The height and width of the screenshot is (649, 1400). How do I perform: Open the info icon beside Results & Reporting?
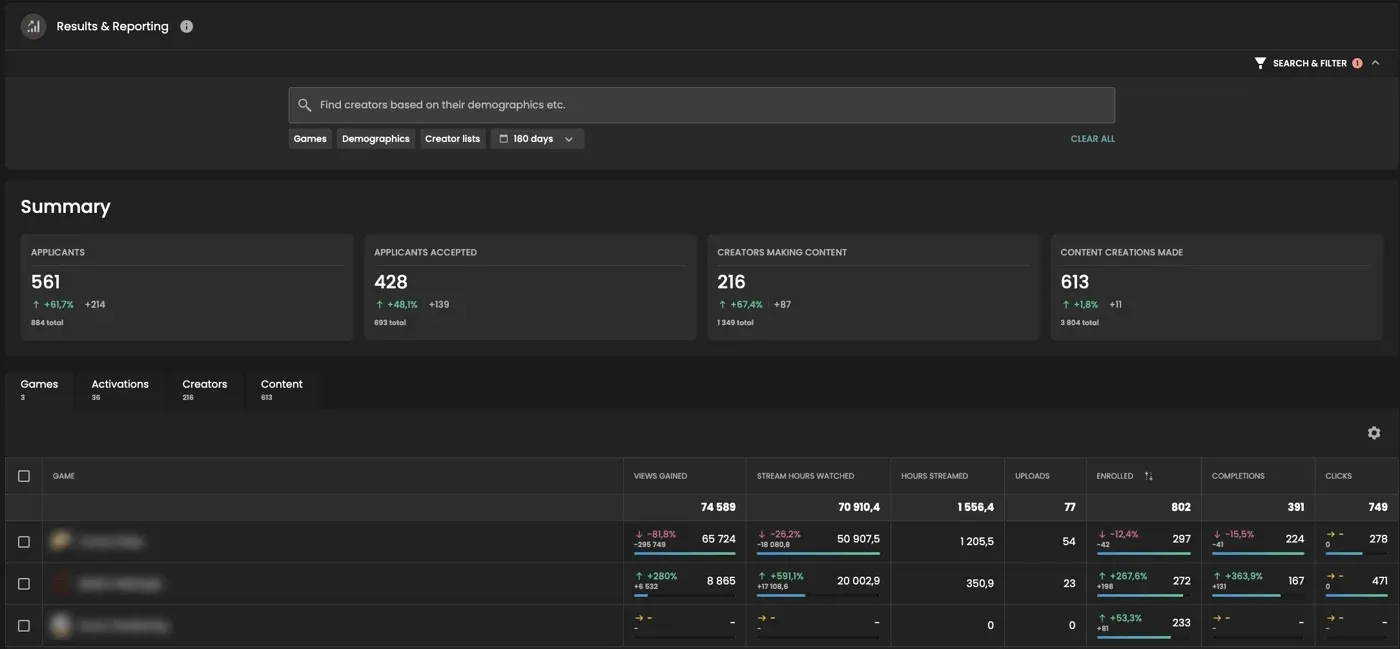point(186,27)
